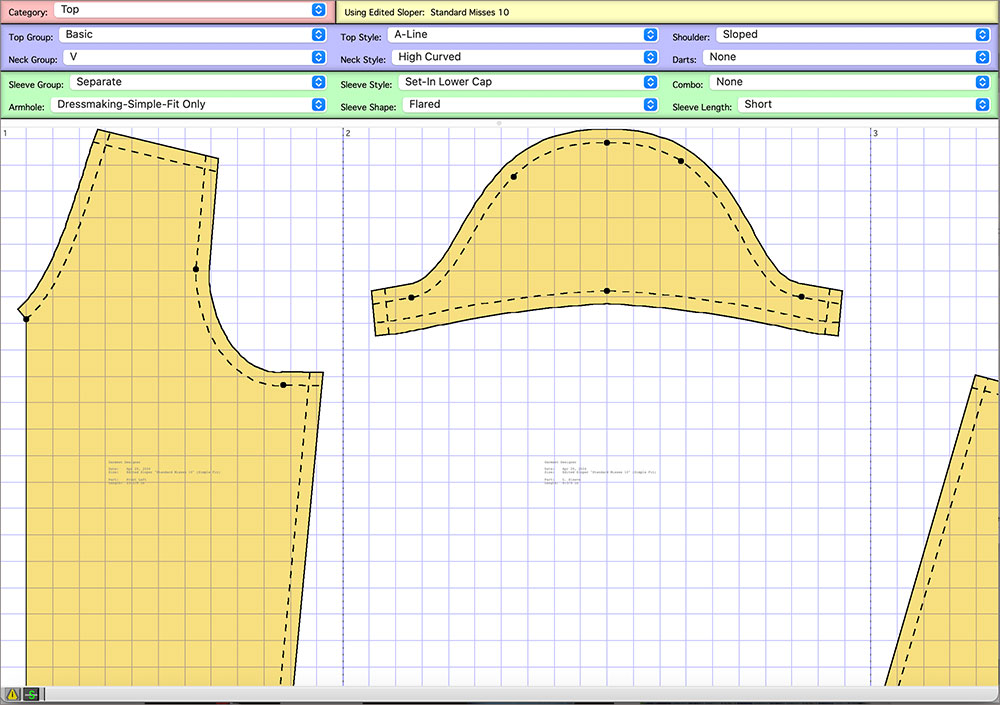Click the Neck Style label
Screen dimensions: 1000x705
(x=362, y=59)
